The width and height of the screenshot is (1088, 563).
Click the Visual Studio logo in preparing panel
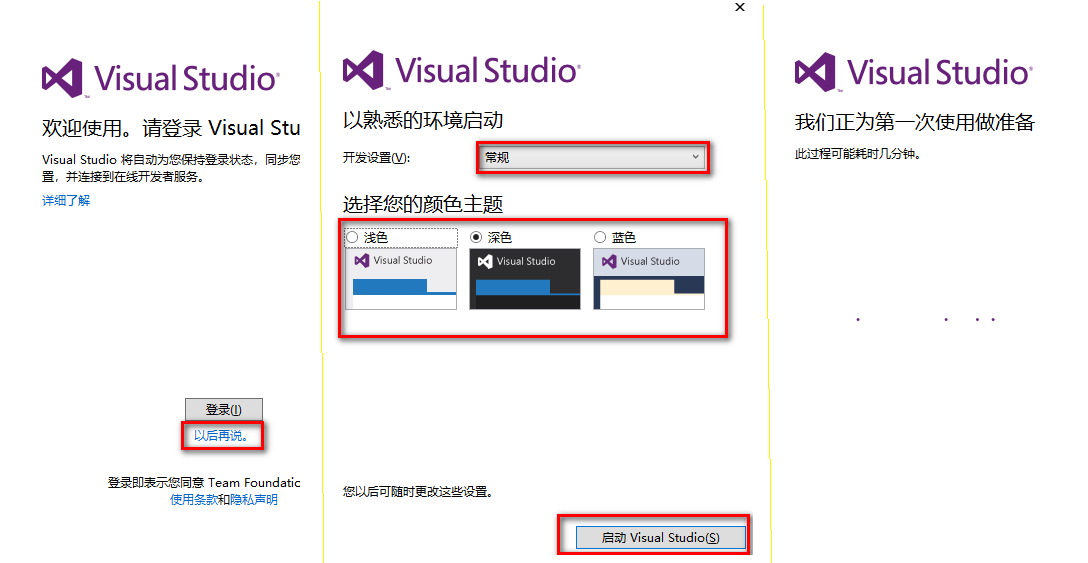point(913,72)
